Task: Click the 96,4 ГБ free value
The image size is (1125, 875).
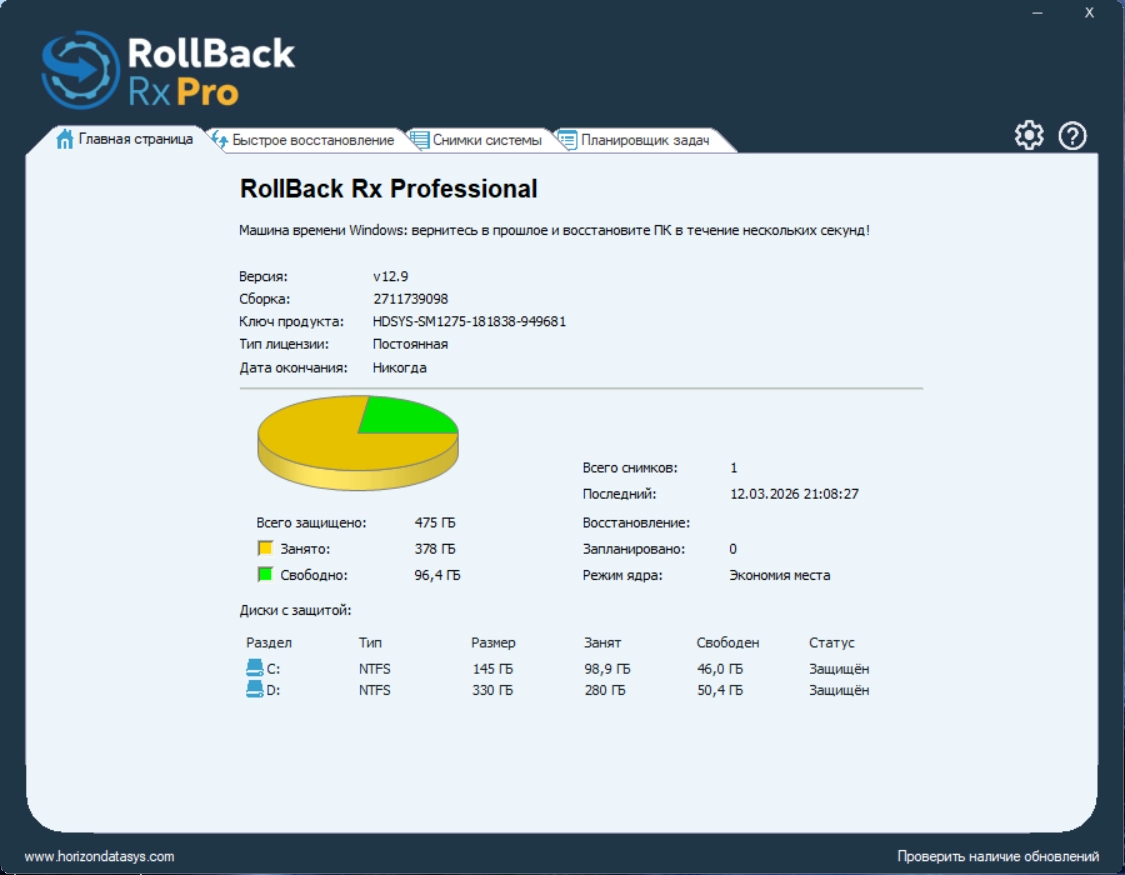Action: (x=438, y=574)
